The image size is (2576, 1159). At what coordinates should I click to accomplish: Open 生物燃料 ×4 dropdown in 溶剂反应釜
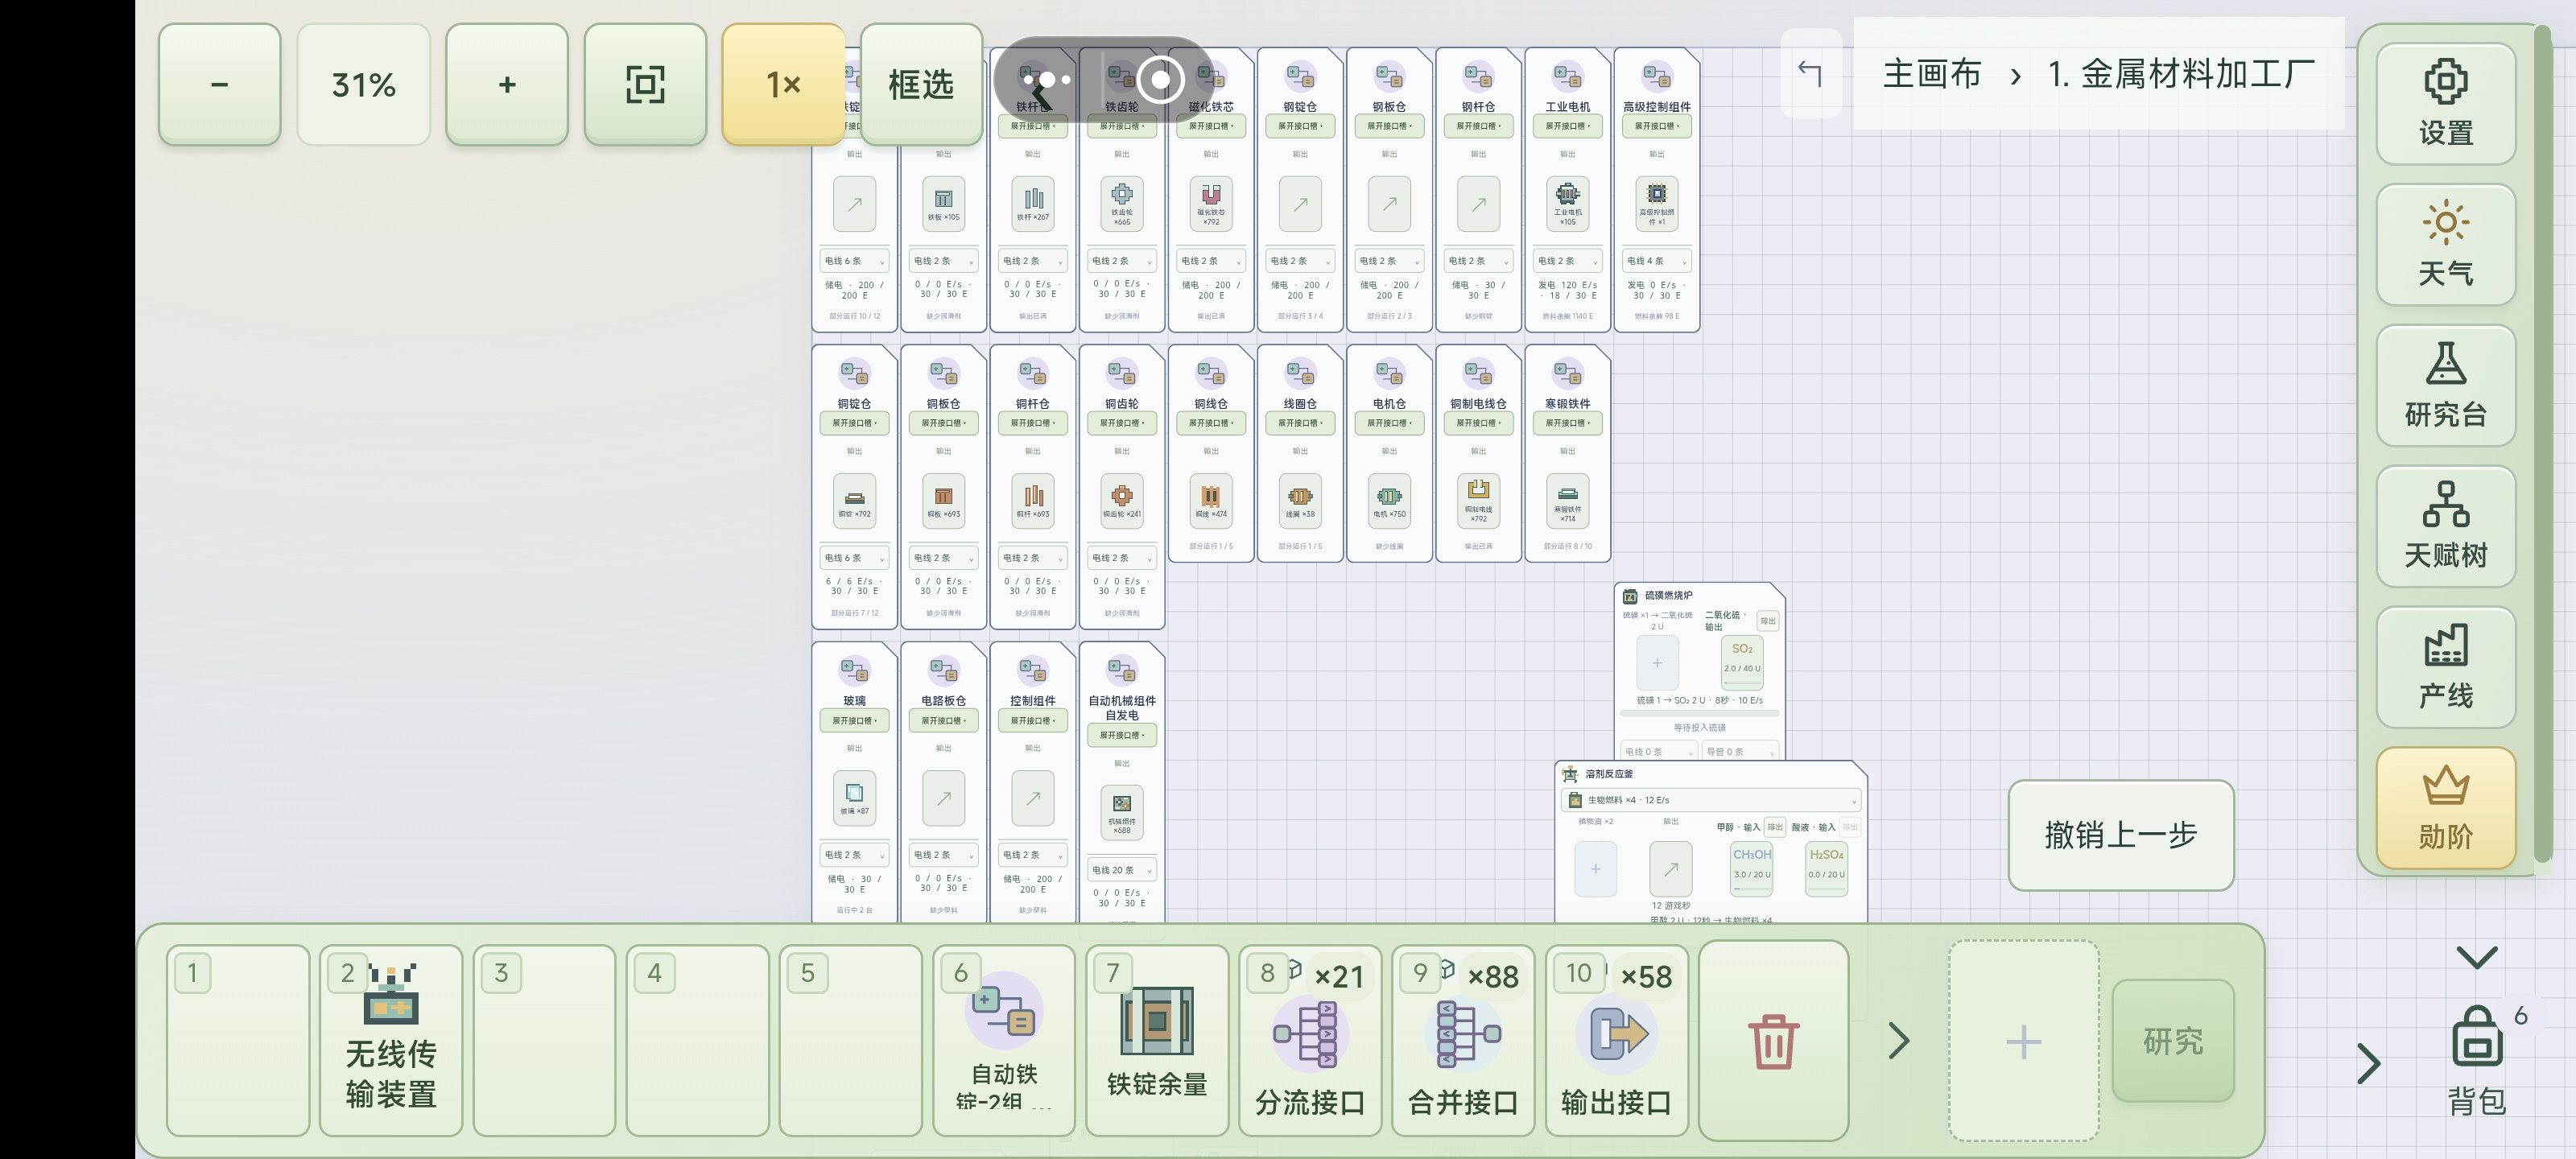(x=1711, y=800)
